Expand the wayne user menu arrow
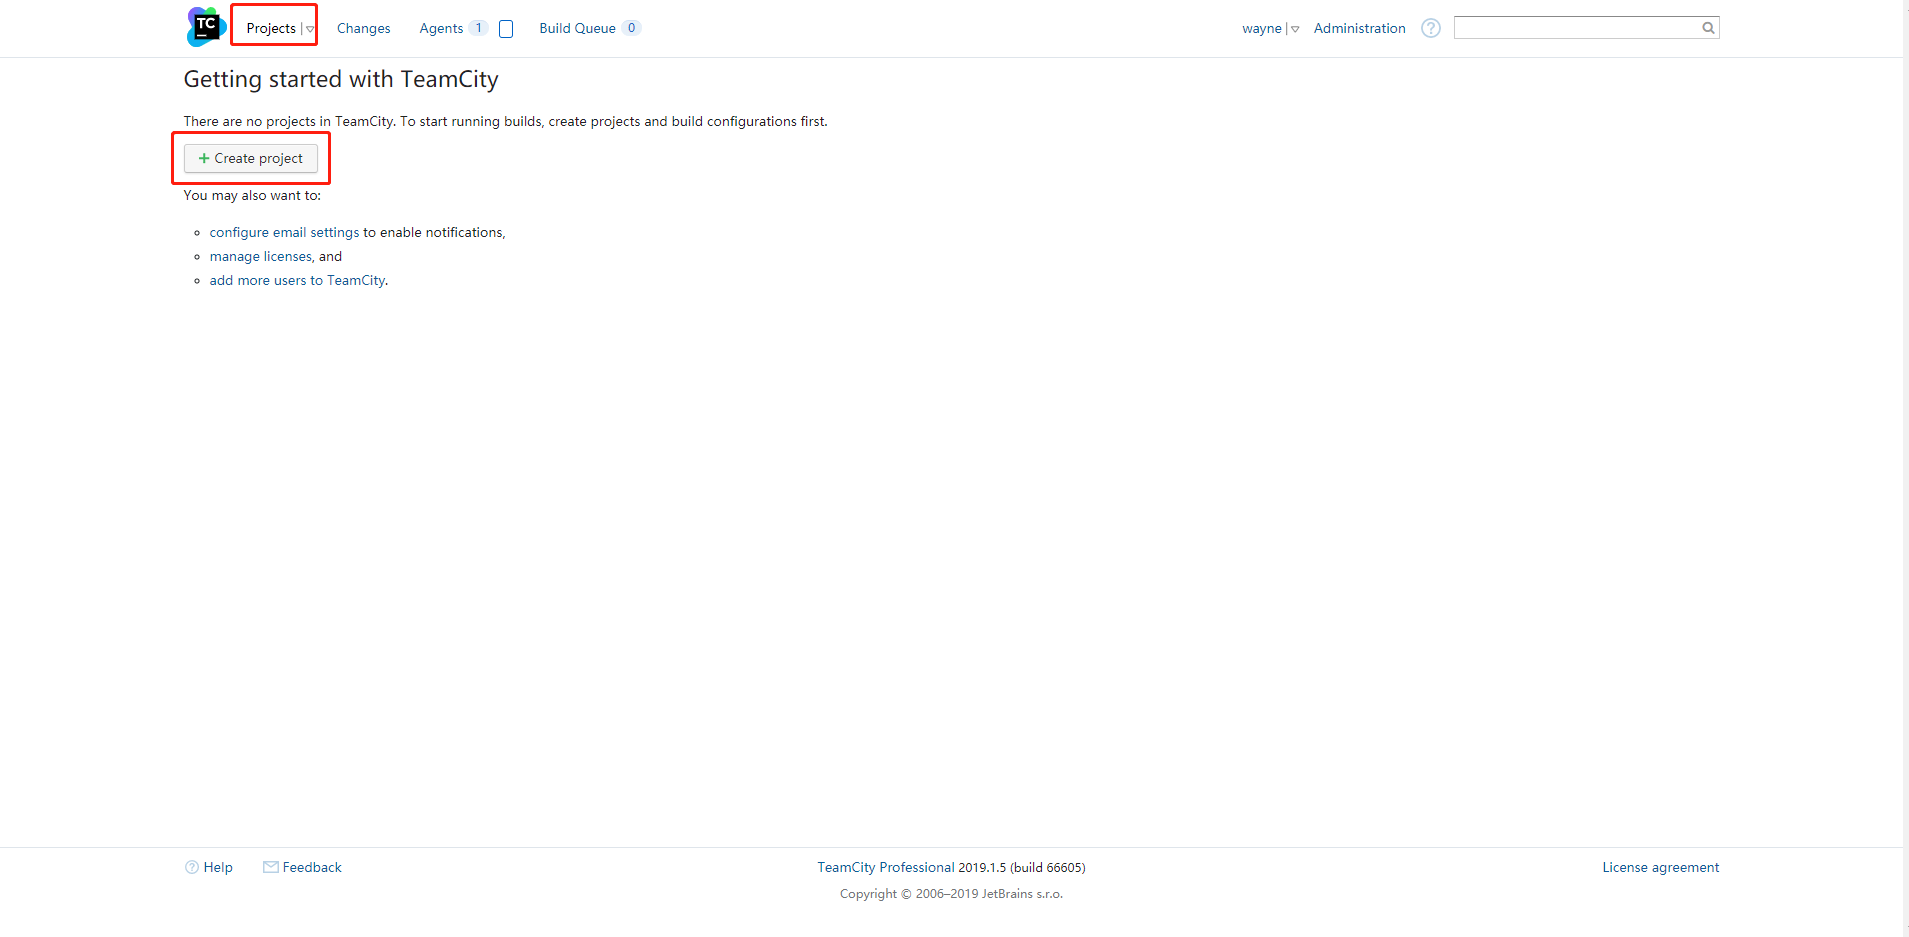This screenshot has height=937, width=1909. pyautogui.click(x=1295, y=29)
